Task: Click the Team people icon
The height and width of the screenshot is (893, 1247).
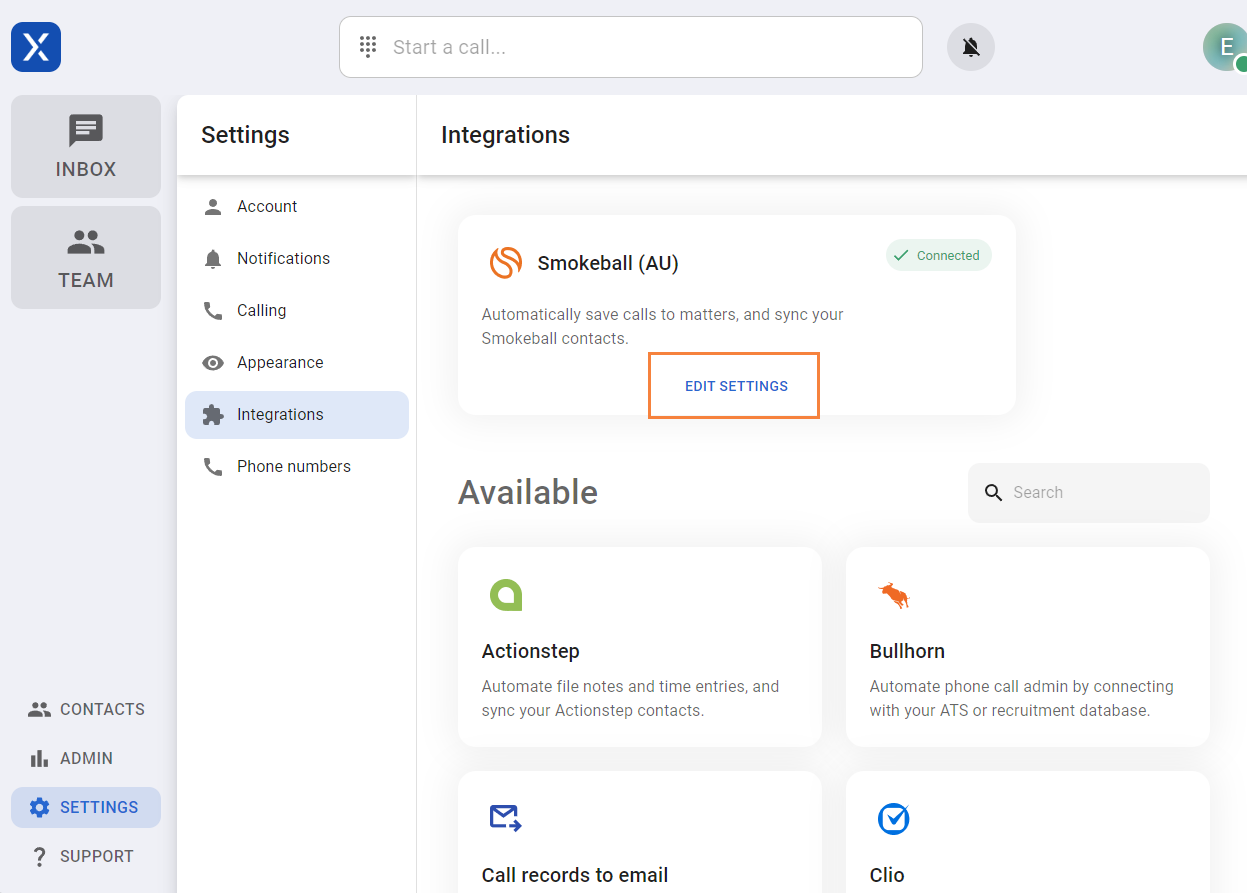Action: point(86,242)
